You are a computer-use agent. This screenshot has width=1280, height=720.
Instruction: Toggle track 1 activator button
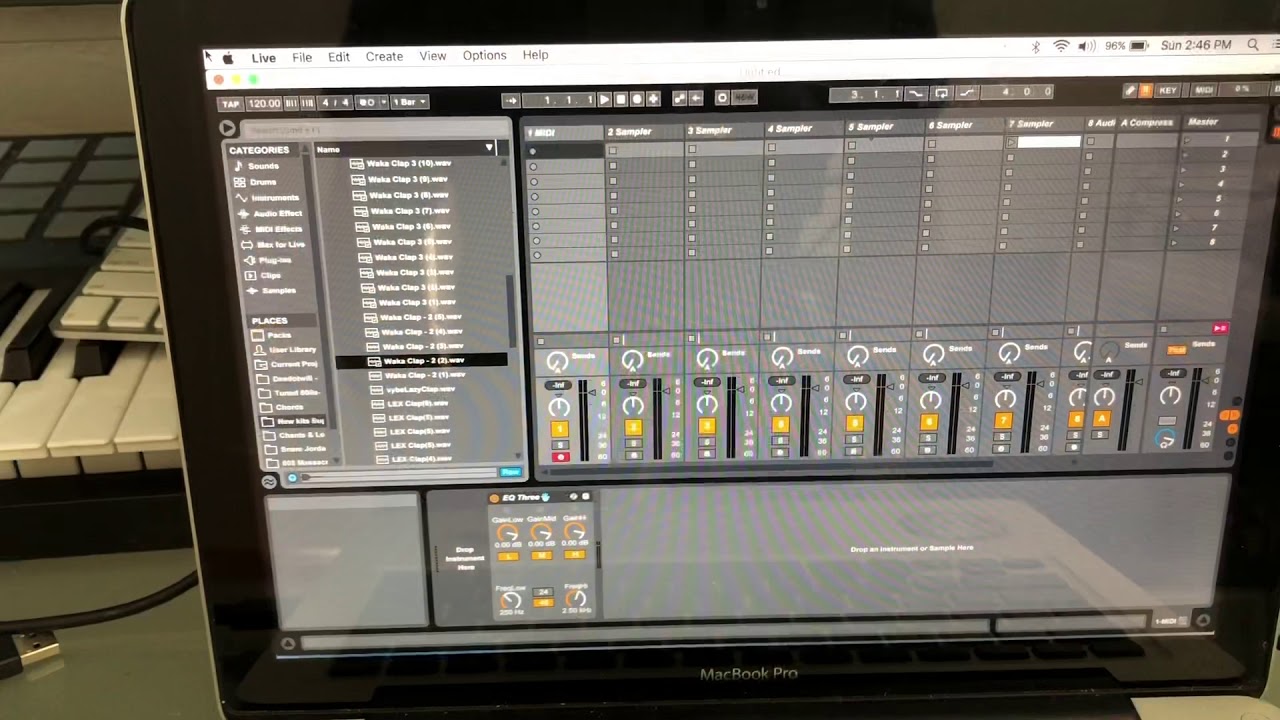559,429
